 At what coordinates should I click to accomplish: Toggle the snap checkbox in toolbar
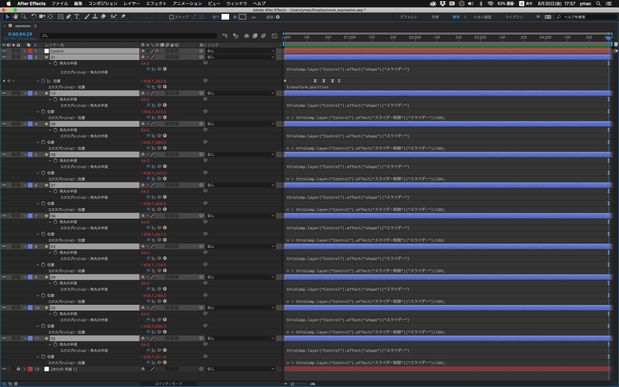(171, 17)
